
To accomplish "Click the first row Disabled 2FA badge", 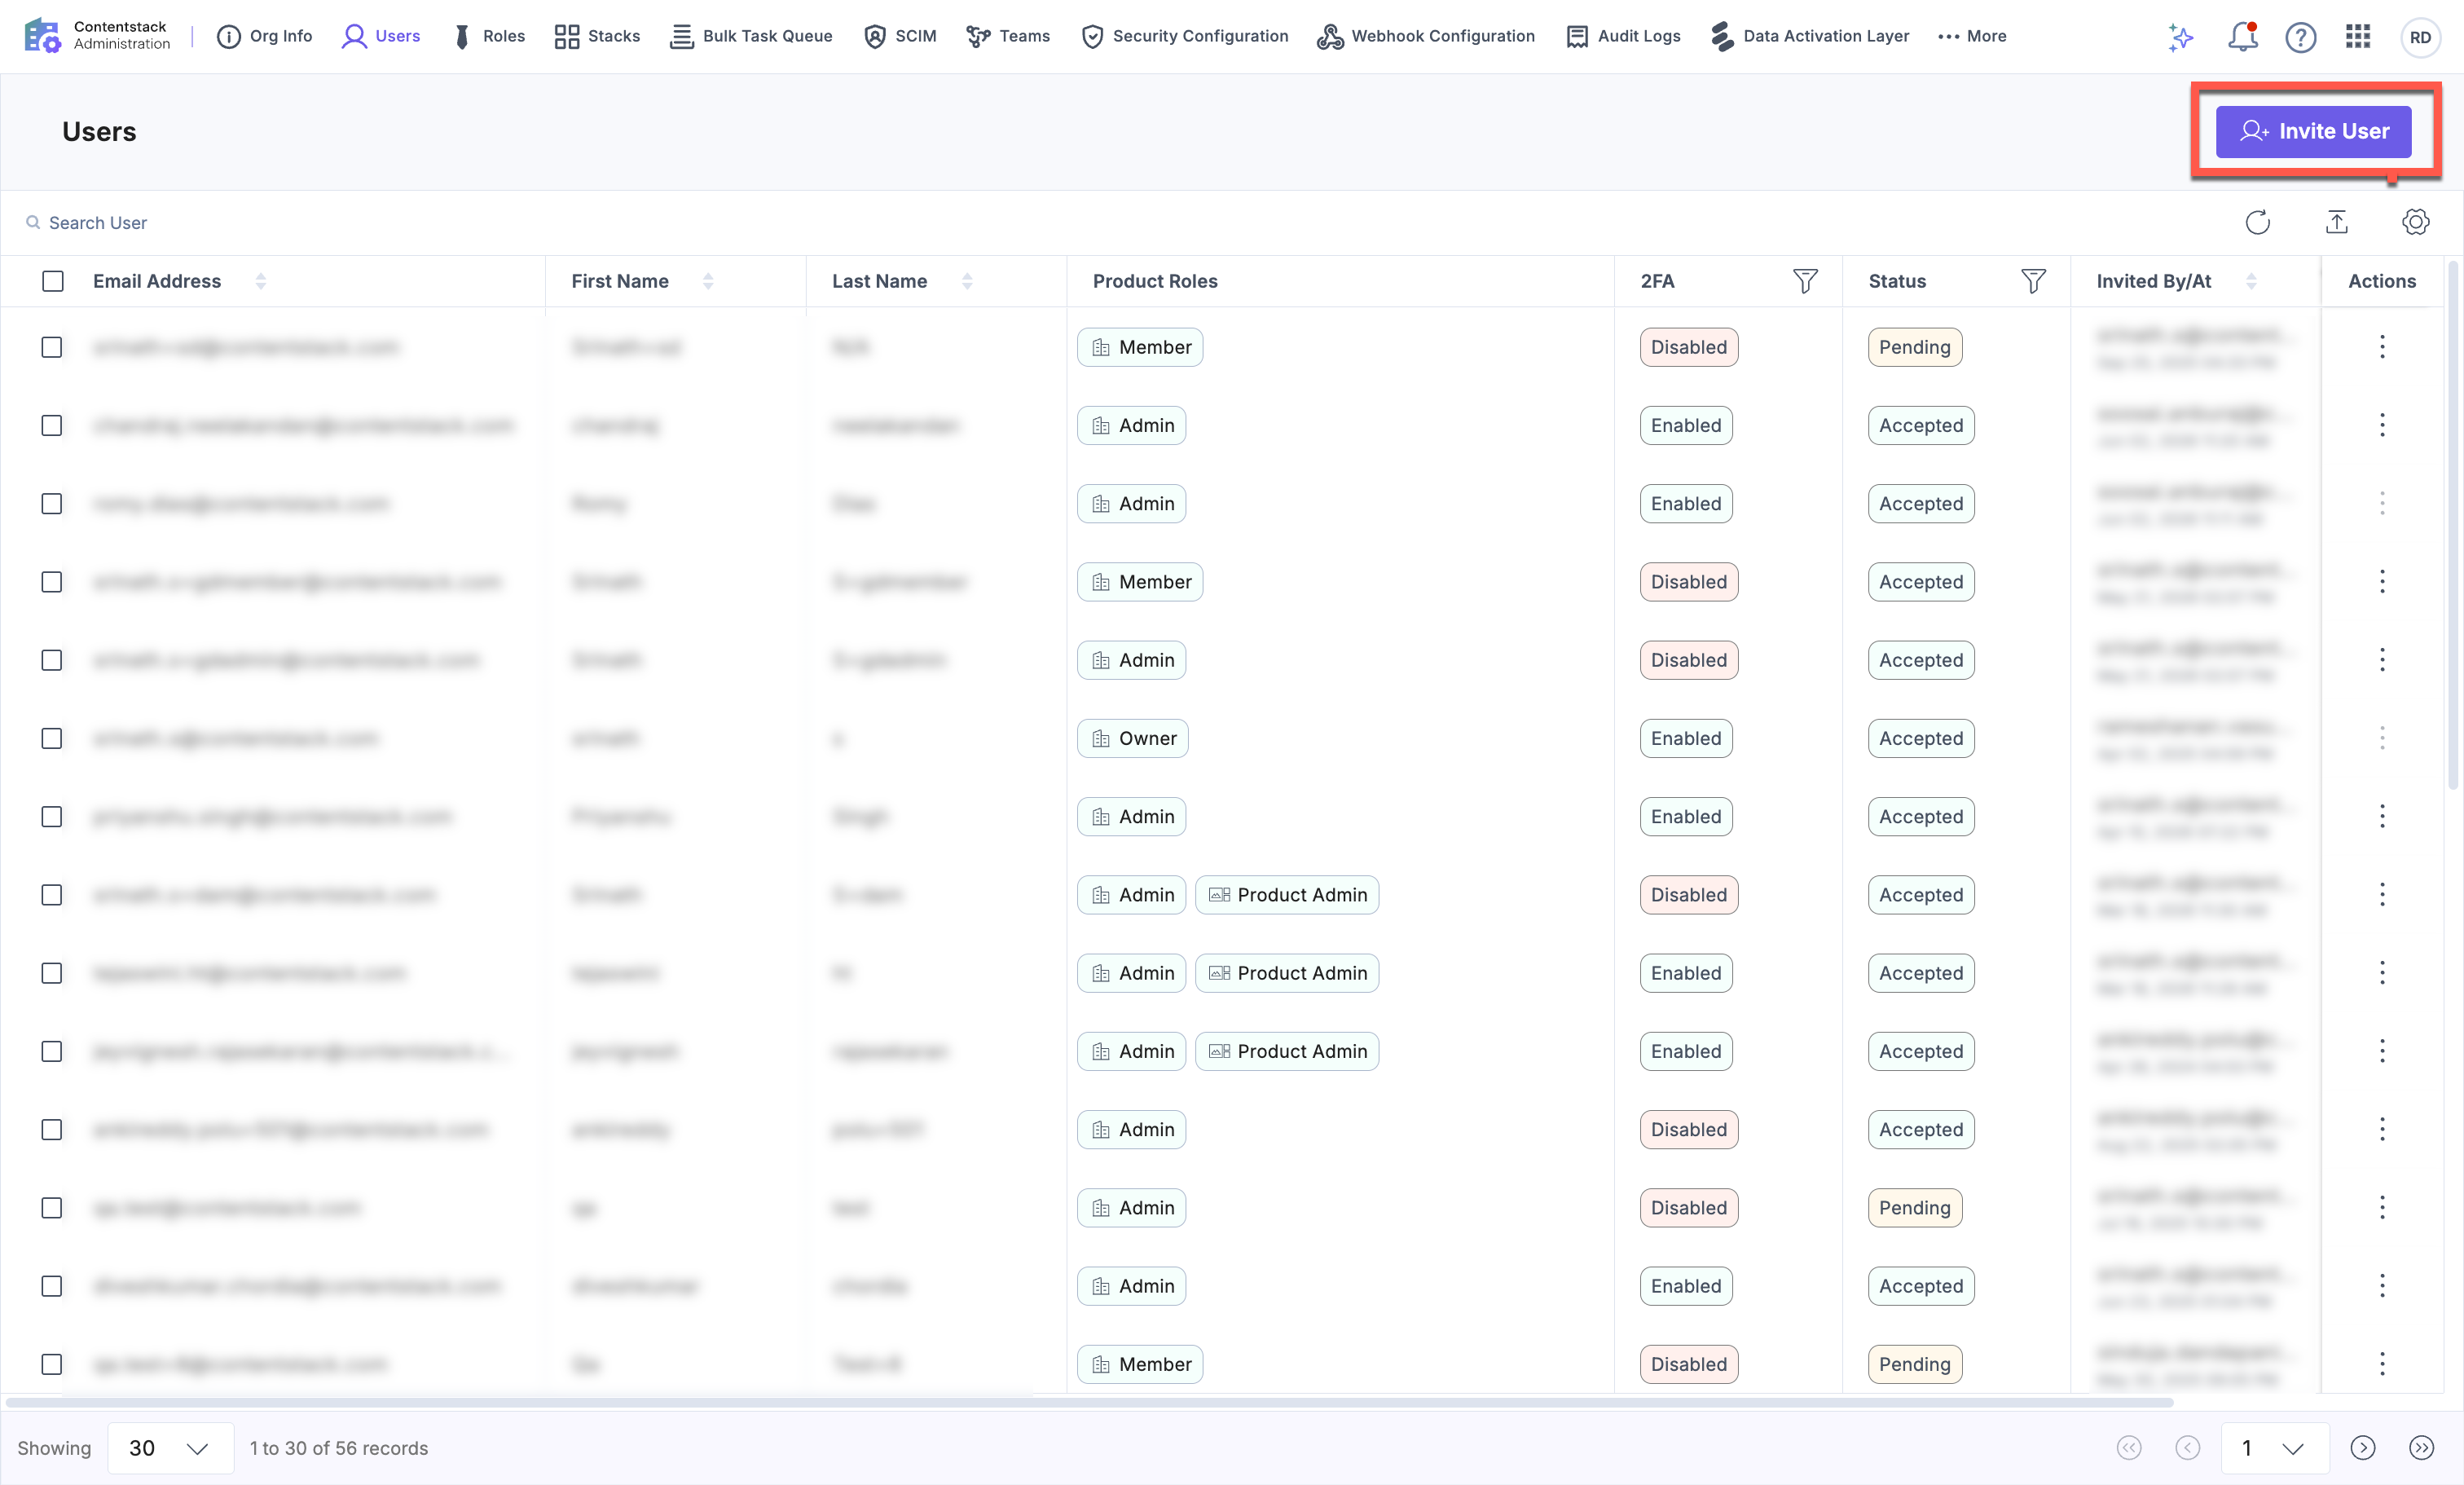I will click(1688, 347).
